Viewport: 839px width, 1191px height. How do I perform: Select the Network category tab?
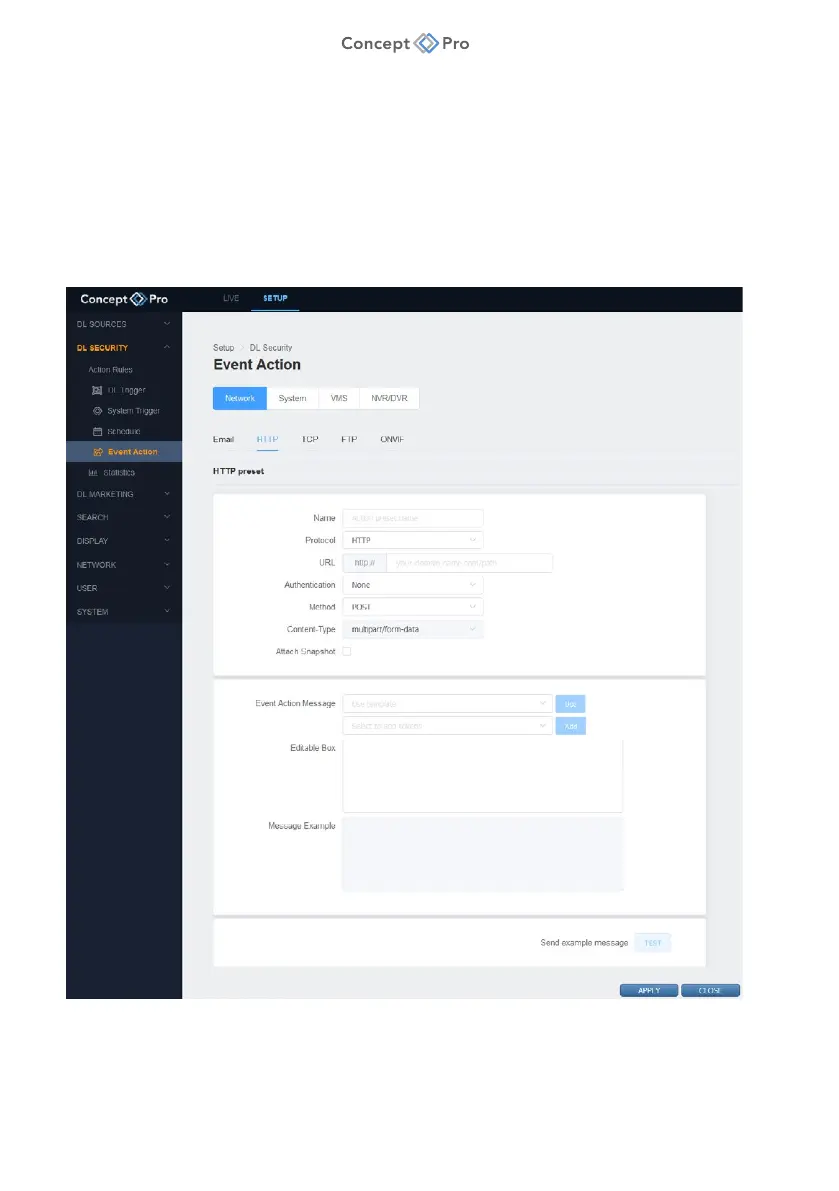240,399
